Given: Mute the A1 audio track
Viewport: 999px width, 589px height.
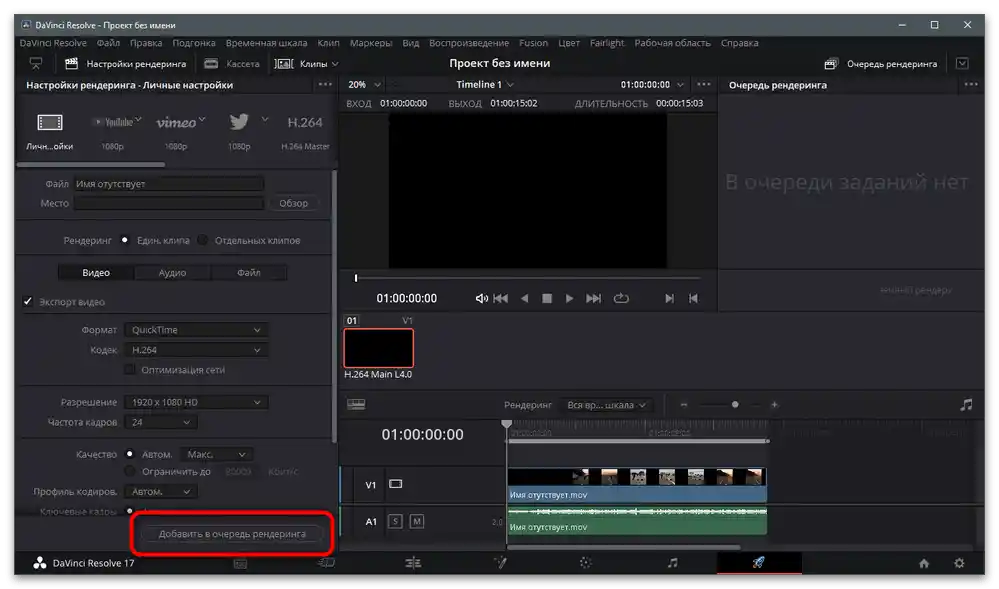Looking at the screenshot, I should pos(417,521).
